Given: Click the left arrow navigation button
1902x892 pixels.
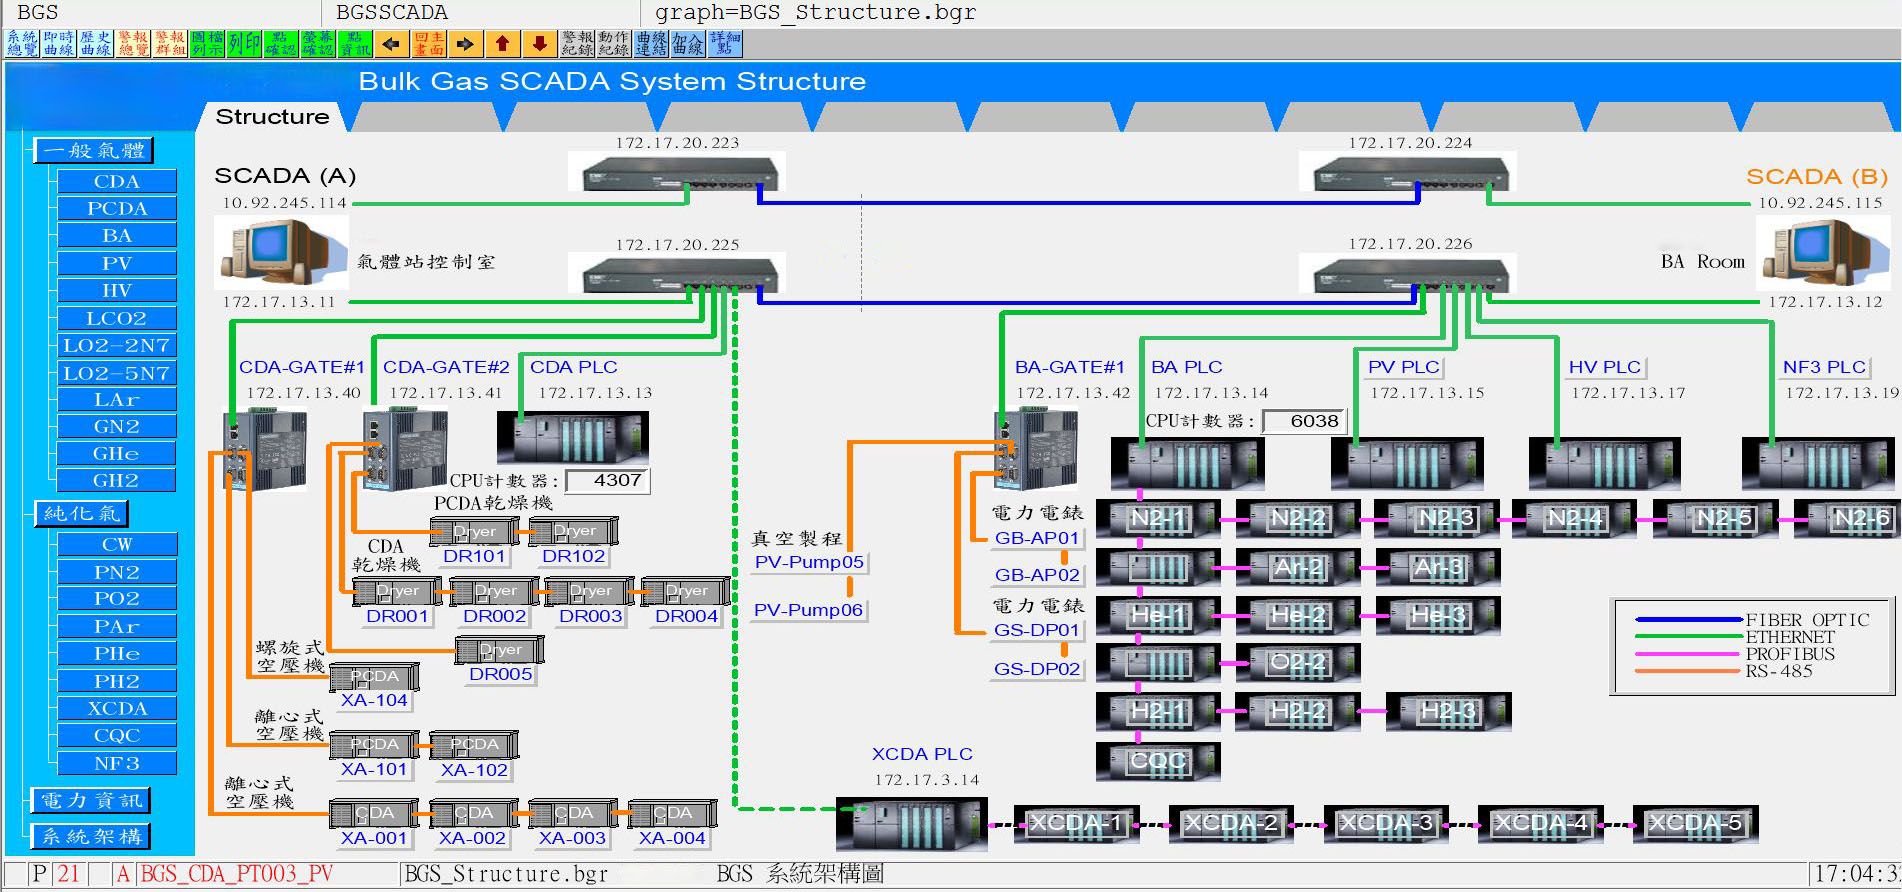Looking at the screenshot, I should [x=392, y=44].
